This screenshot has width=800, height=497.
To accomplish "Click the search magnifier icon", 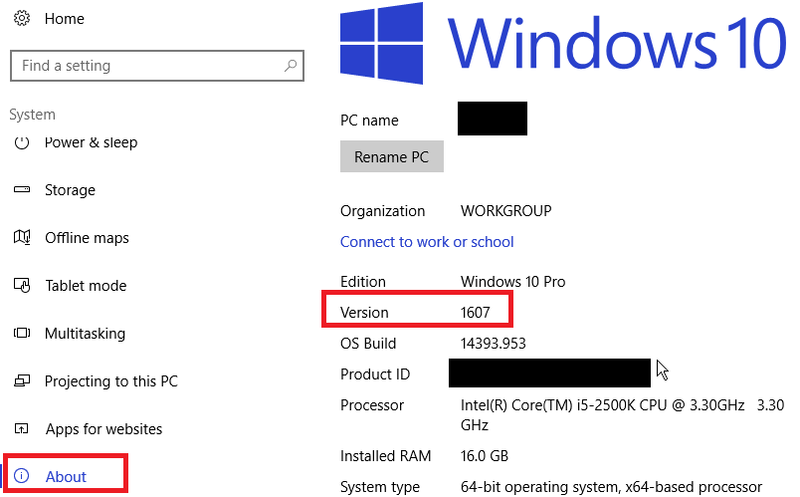I will [290, 65].
